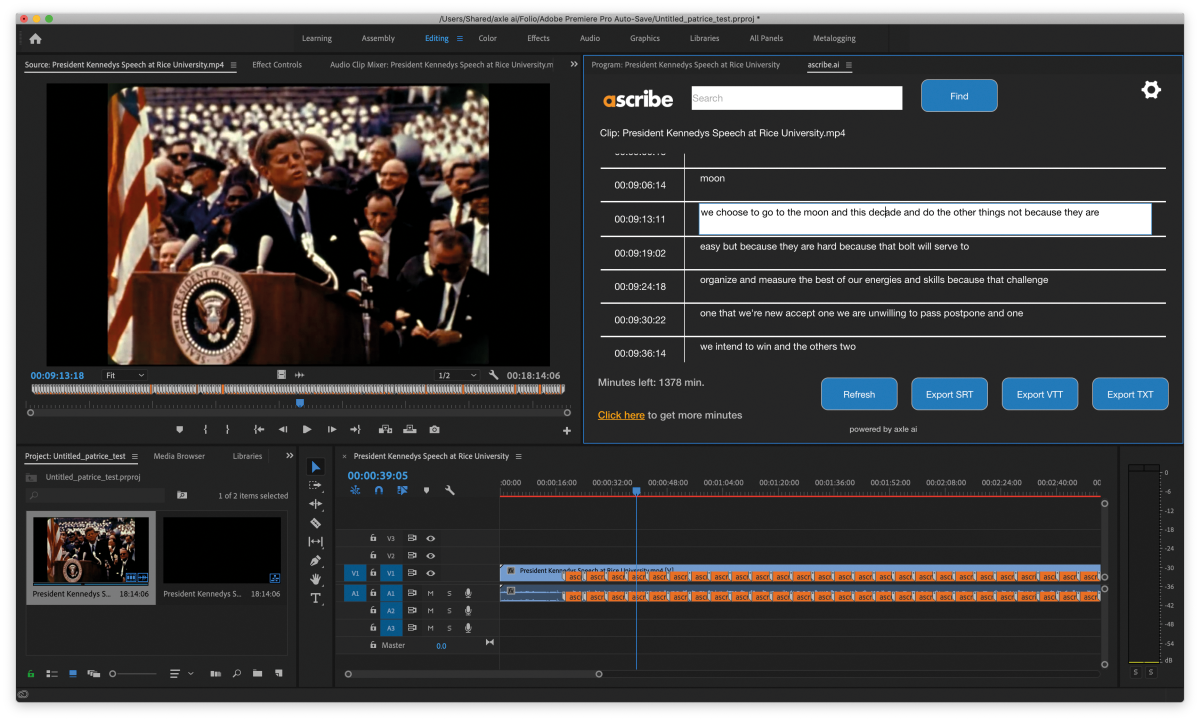Open the Media Browser tab
Screen dimensions: 1200x721
point(179,456)
